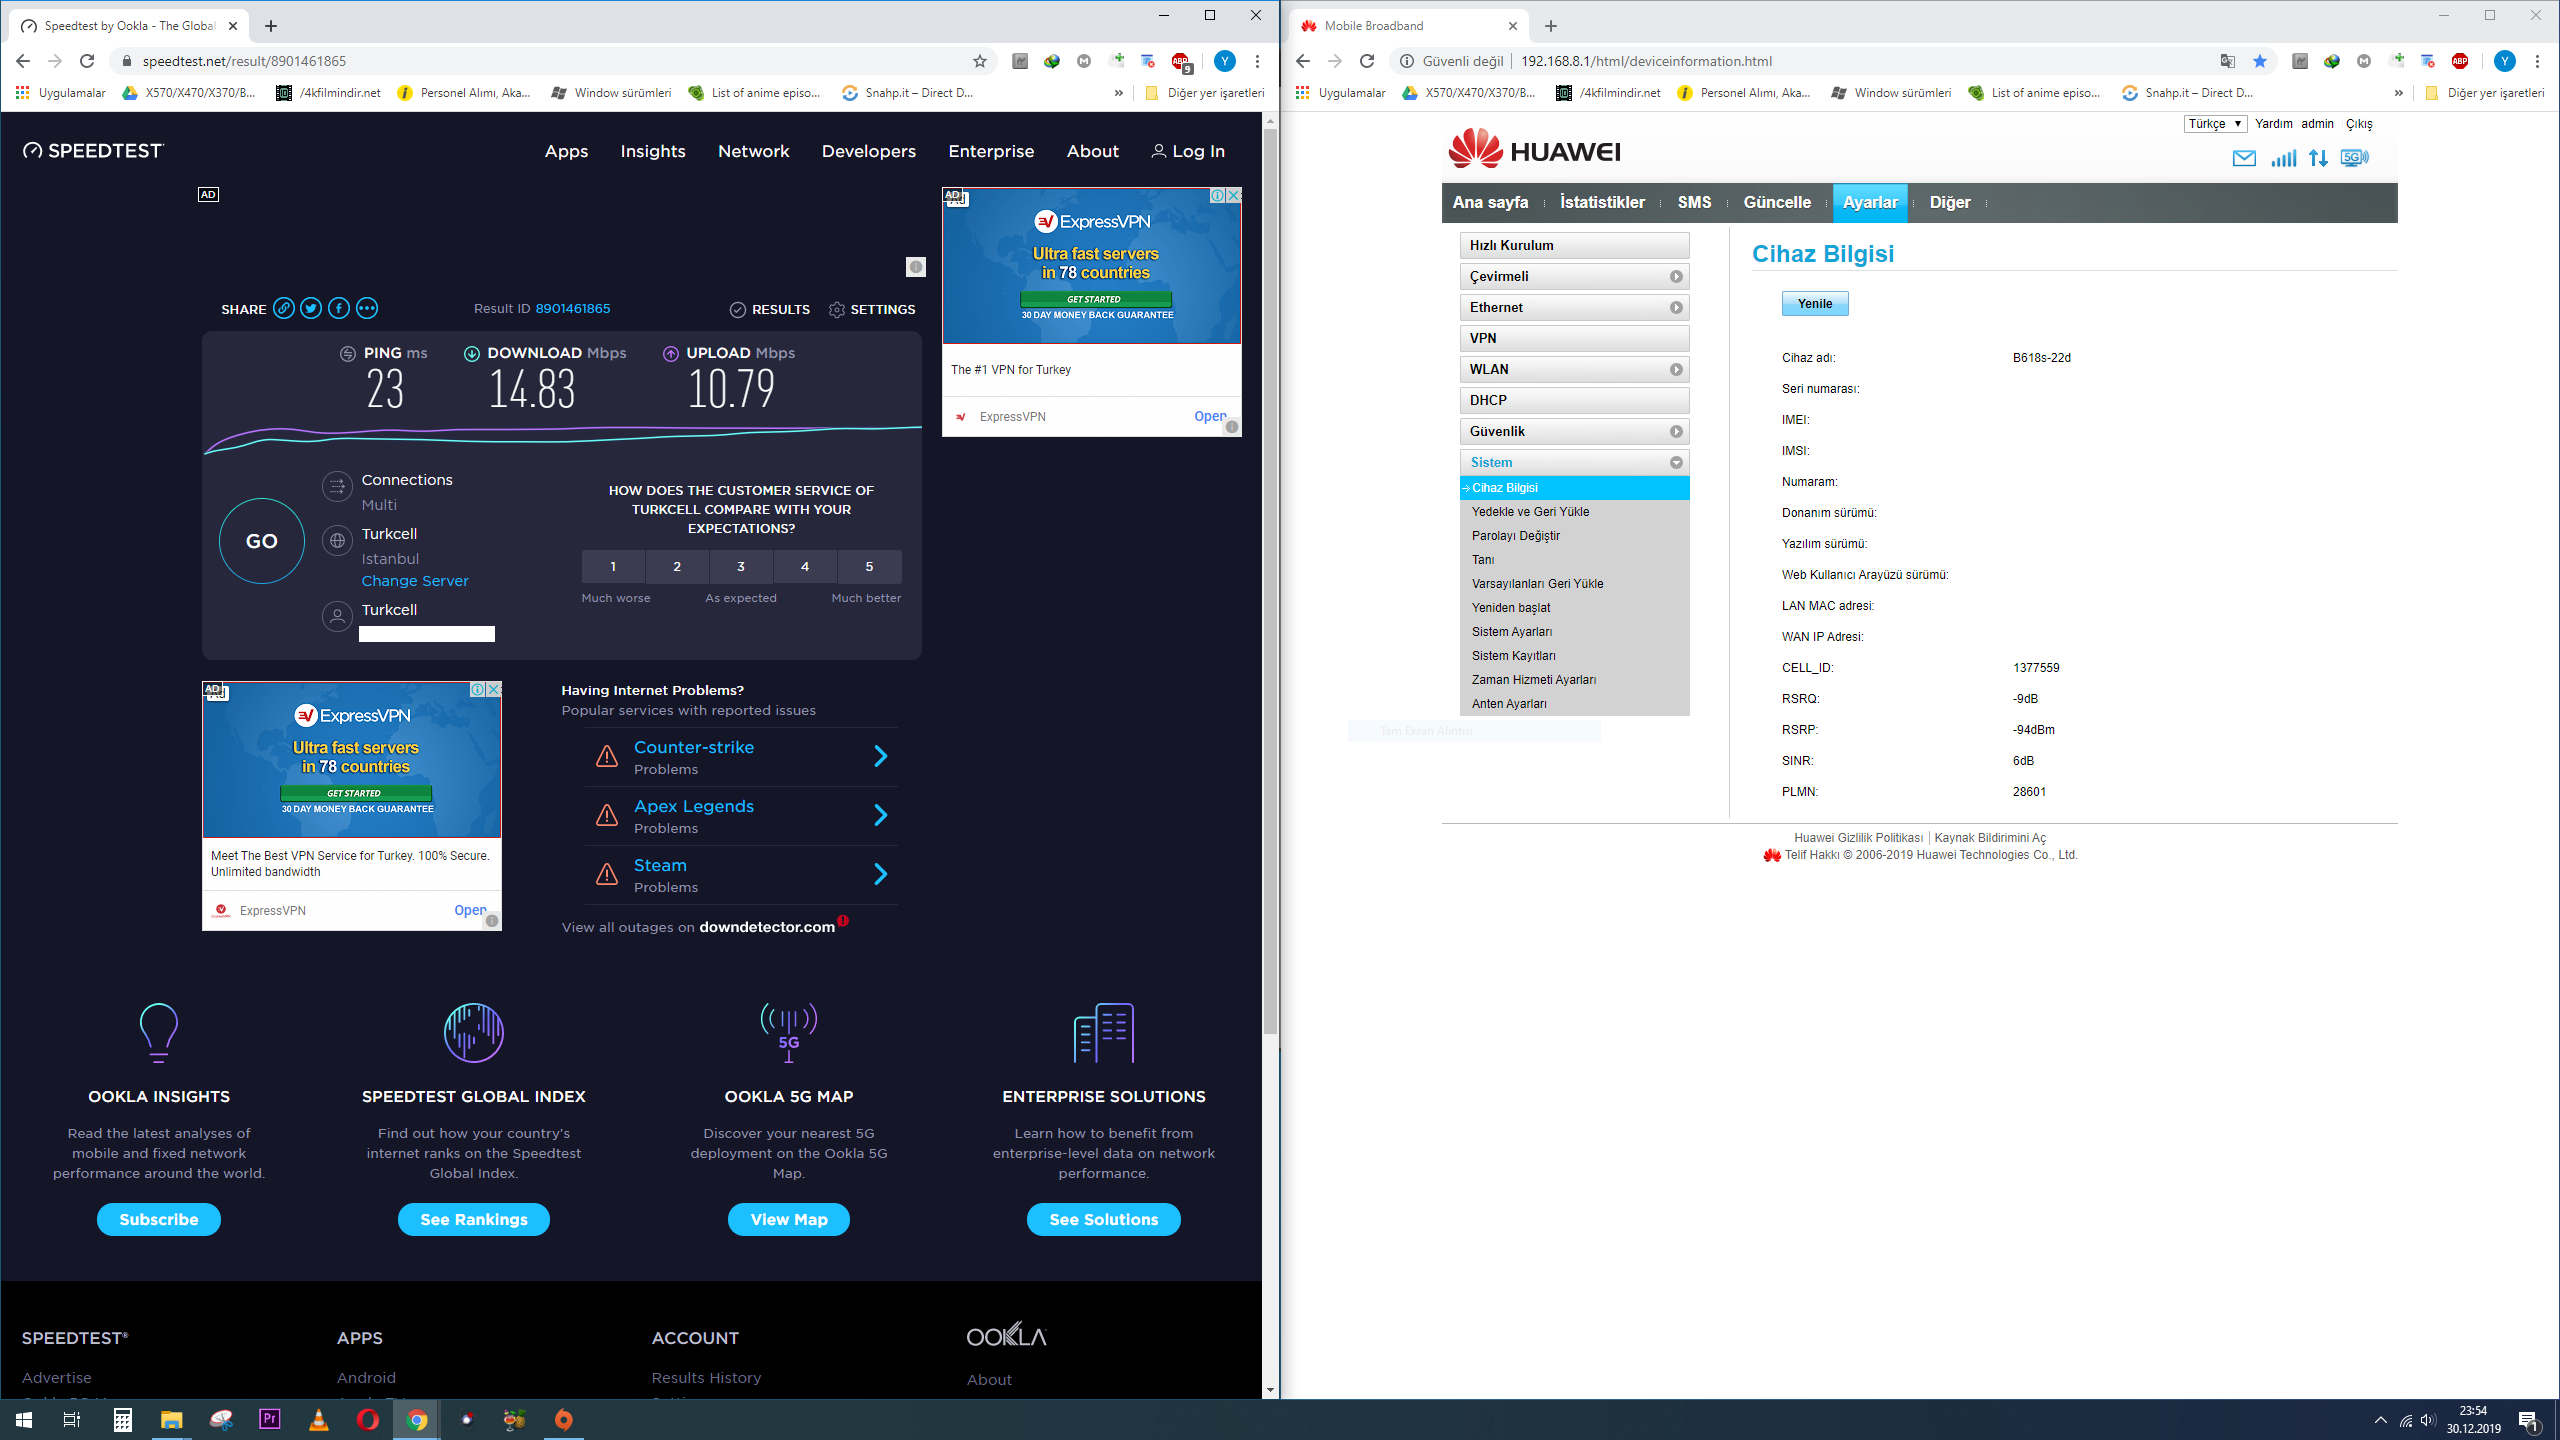Share Speedtest result on Twitter

tap(311, 309)
